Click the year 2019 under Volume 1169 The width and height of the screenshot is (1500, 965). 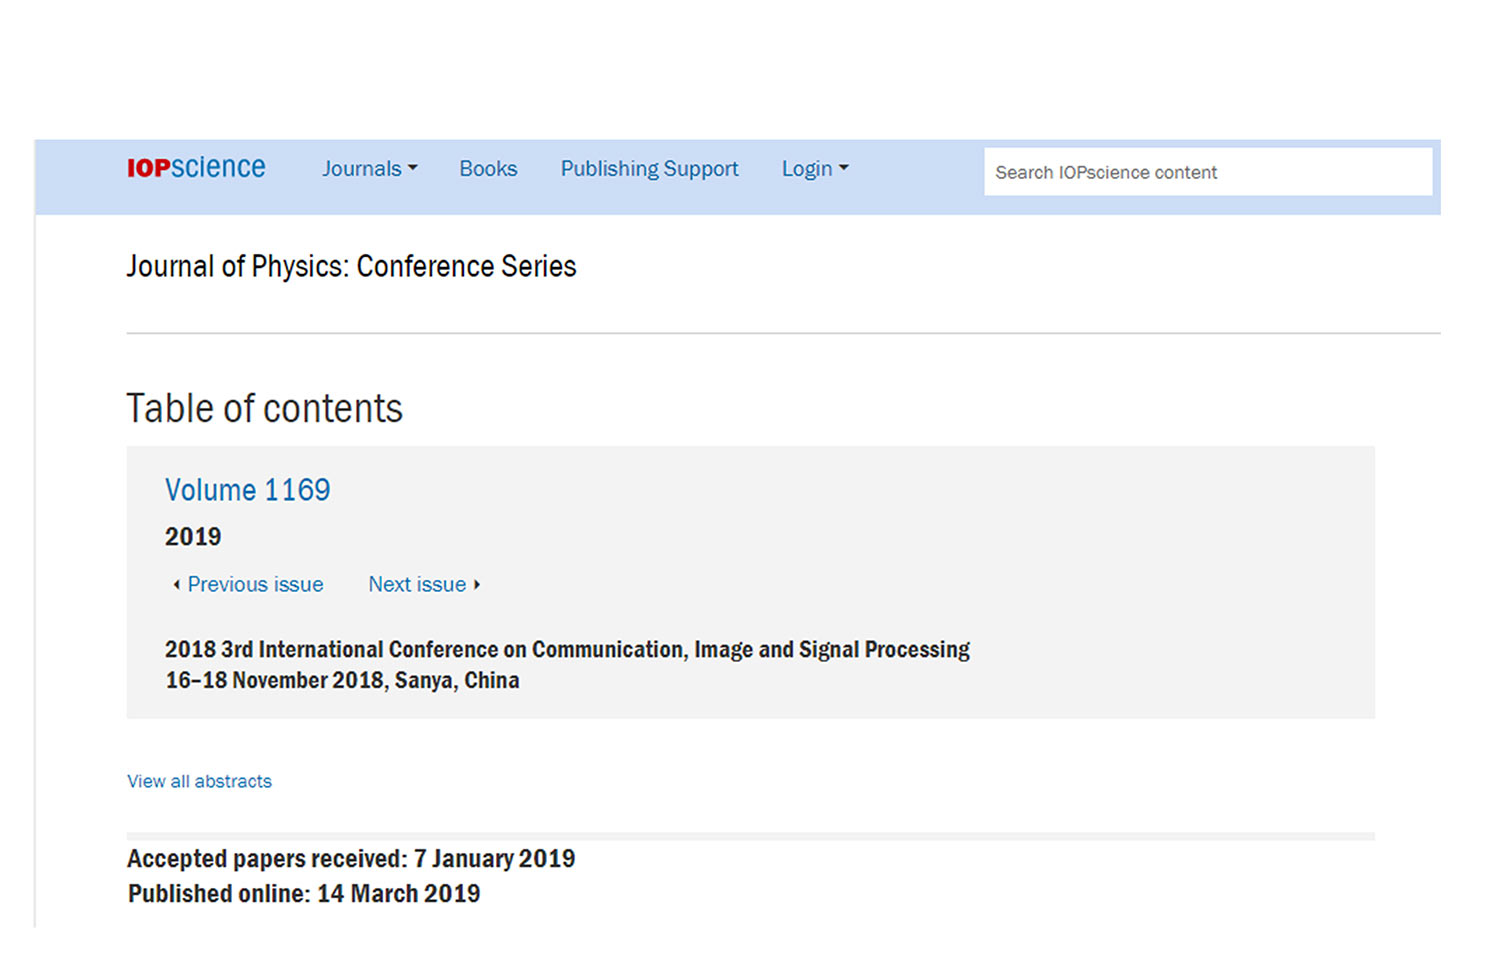pyautogui.click(x=193, y=537)
